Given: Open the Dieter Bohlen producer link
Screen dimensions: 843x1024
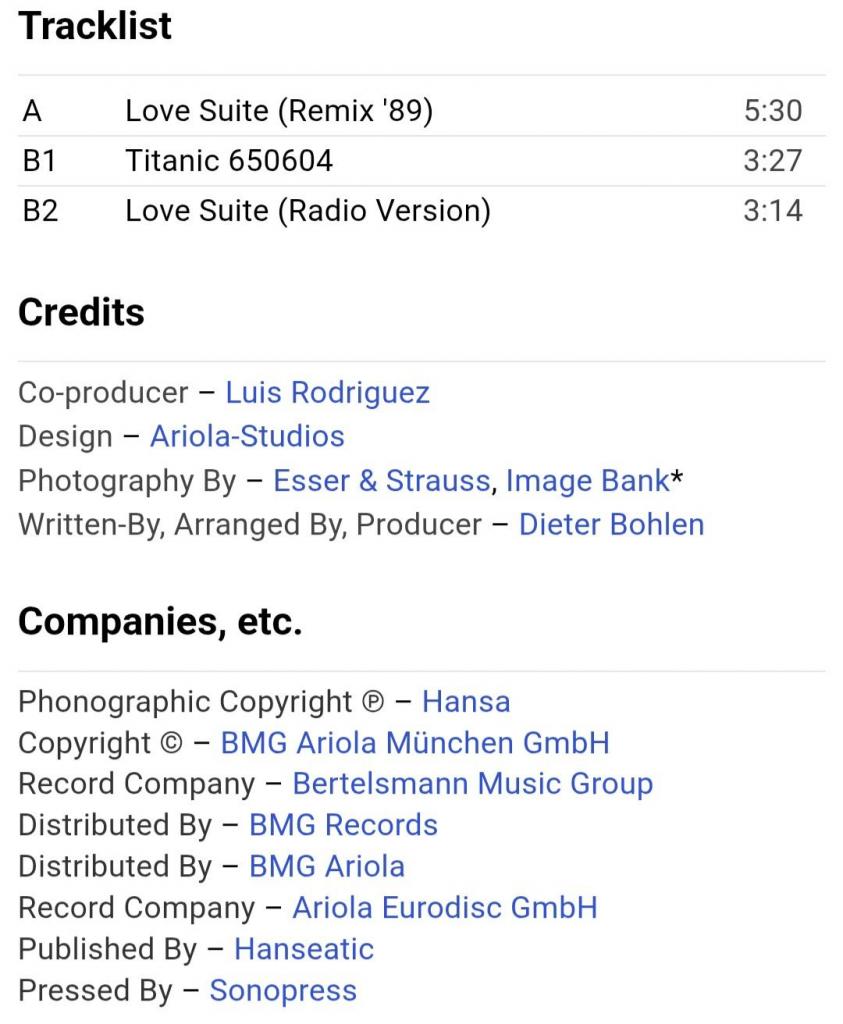Looking at the screenshot, I should 611,524.
